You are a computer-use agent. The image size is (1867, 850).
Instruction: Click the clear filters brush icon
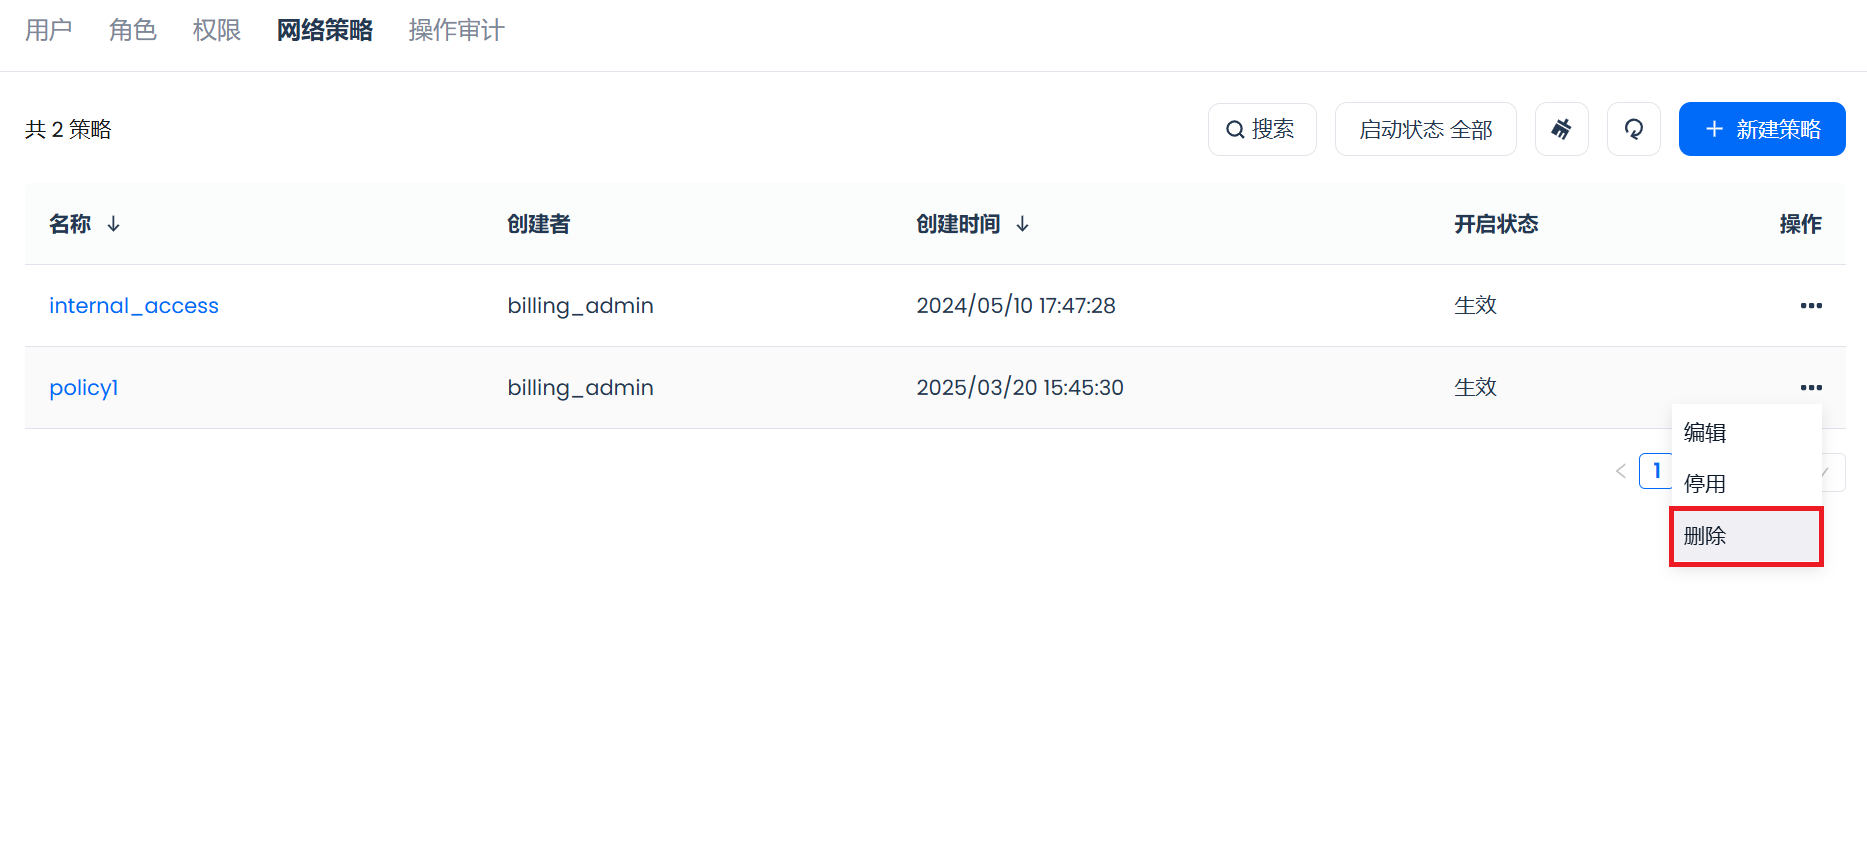coord(1561,129)
